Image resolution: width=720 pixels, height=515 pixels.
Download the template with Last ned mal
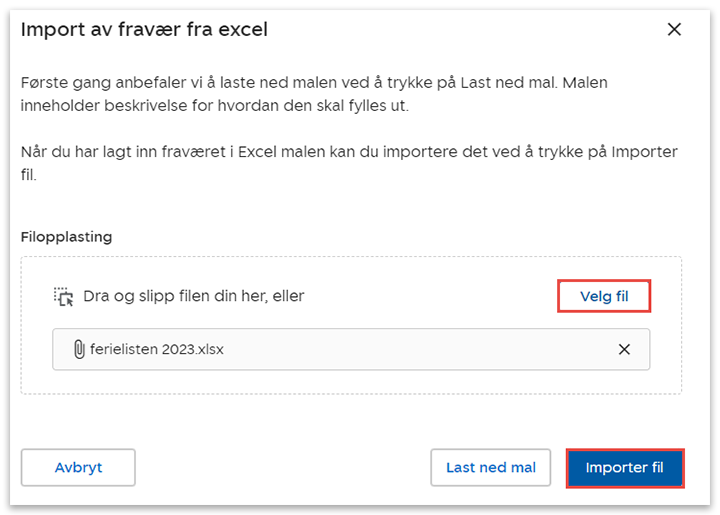point(490,467)
